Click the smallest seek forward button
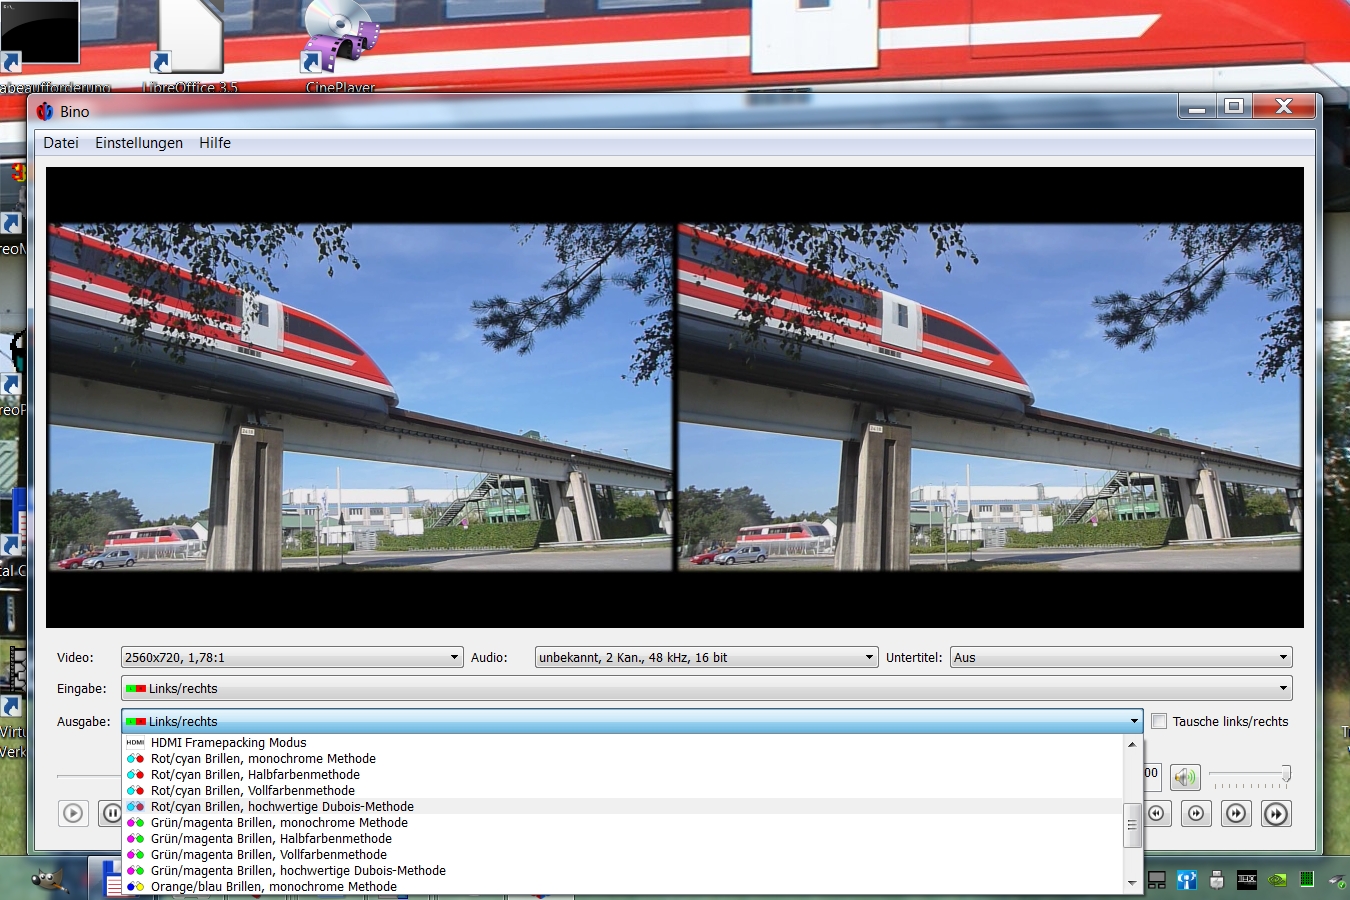The width and height of the screenshot is (1350, 900). point(1196,813)
